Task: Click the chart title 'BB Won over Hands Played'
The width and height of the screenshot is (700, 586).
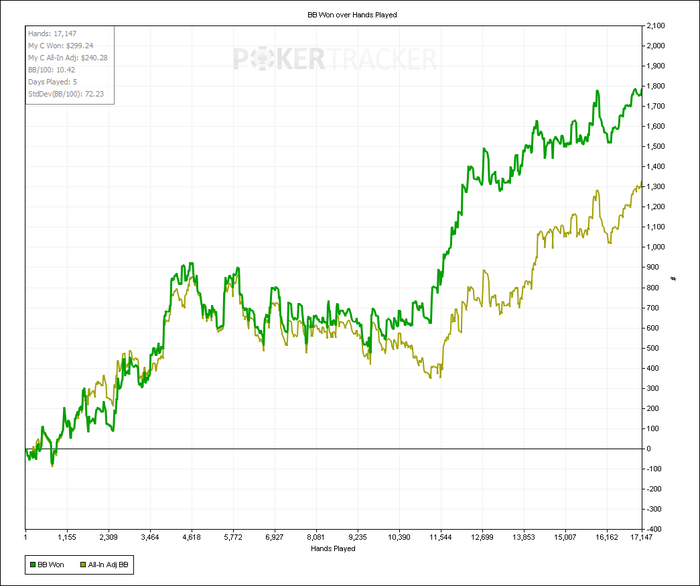Action: click(352, 15)
